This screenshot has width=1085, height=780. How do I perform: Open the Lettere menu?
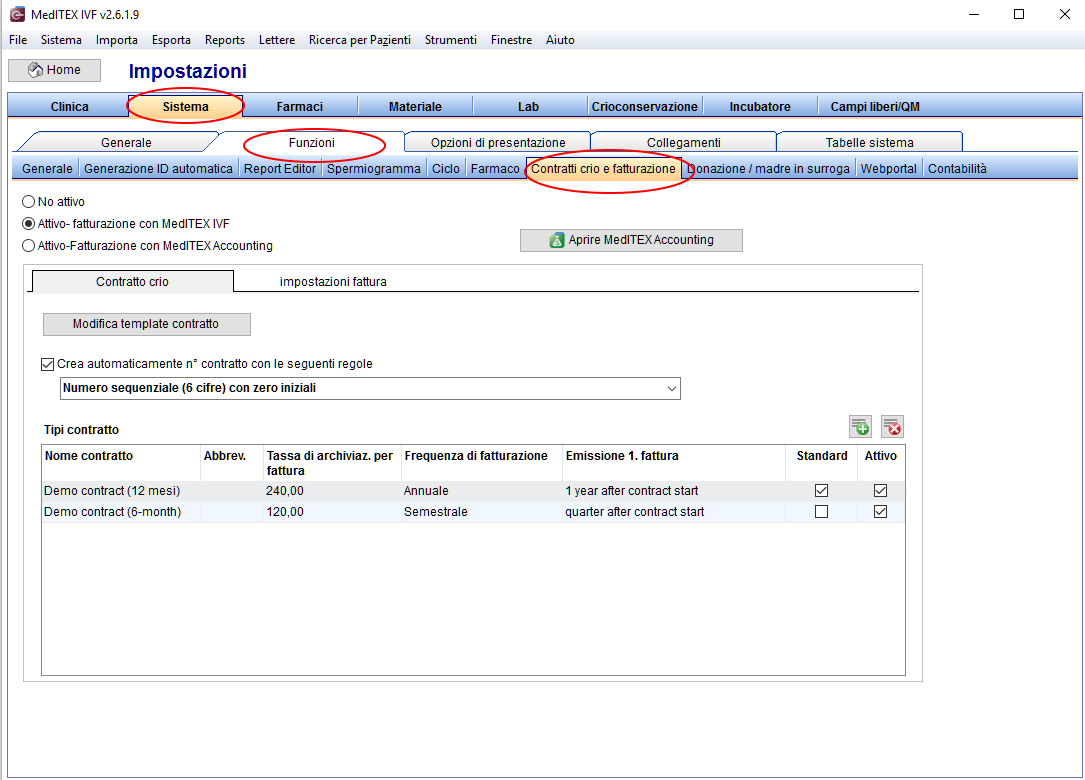(277, 39)
